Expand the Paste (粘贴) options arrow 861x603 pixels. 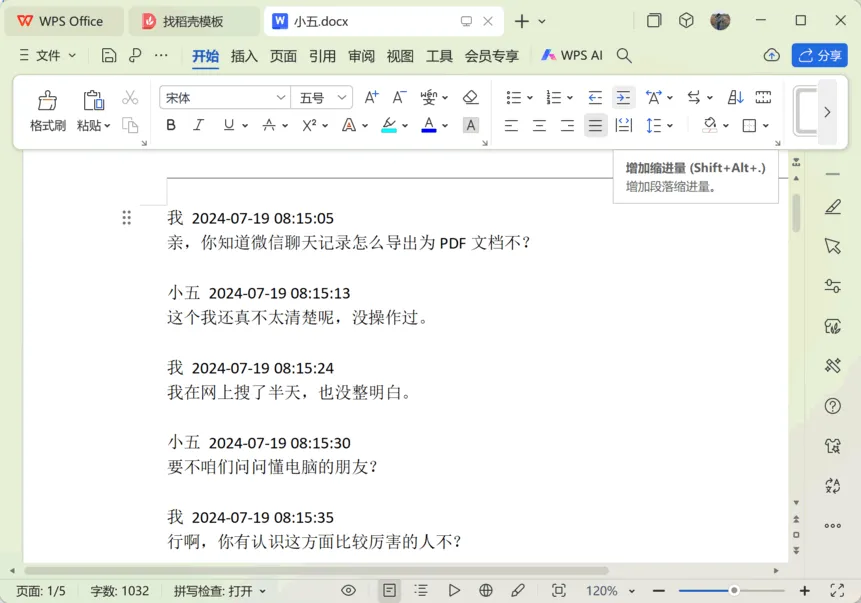[x=107, y=126]
